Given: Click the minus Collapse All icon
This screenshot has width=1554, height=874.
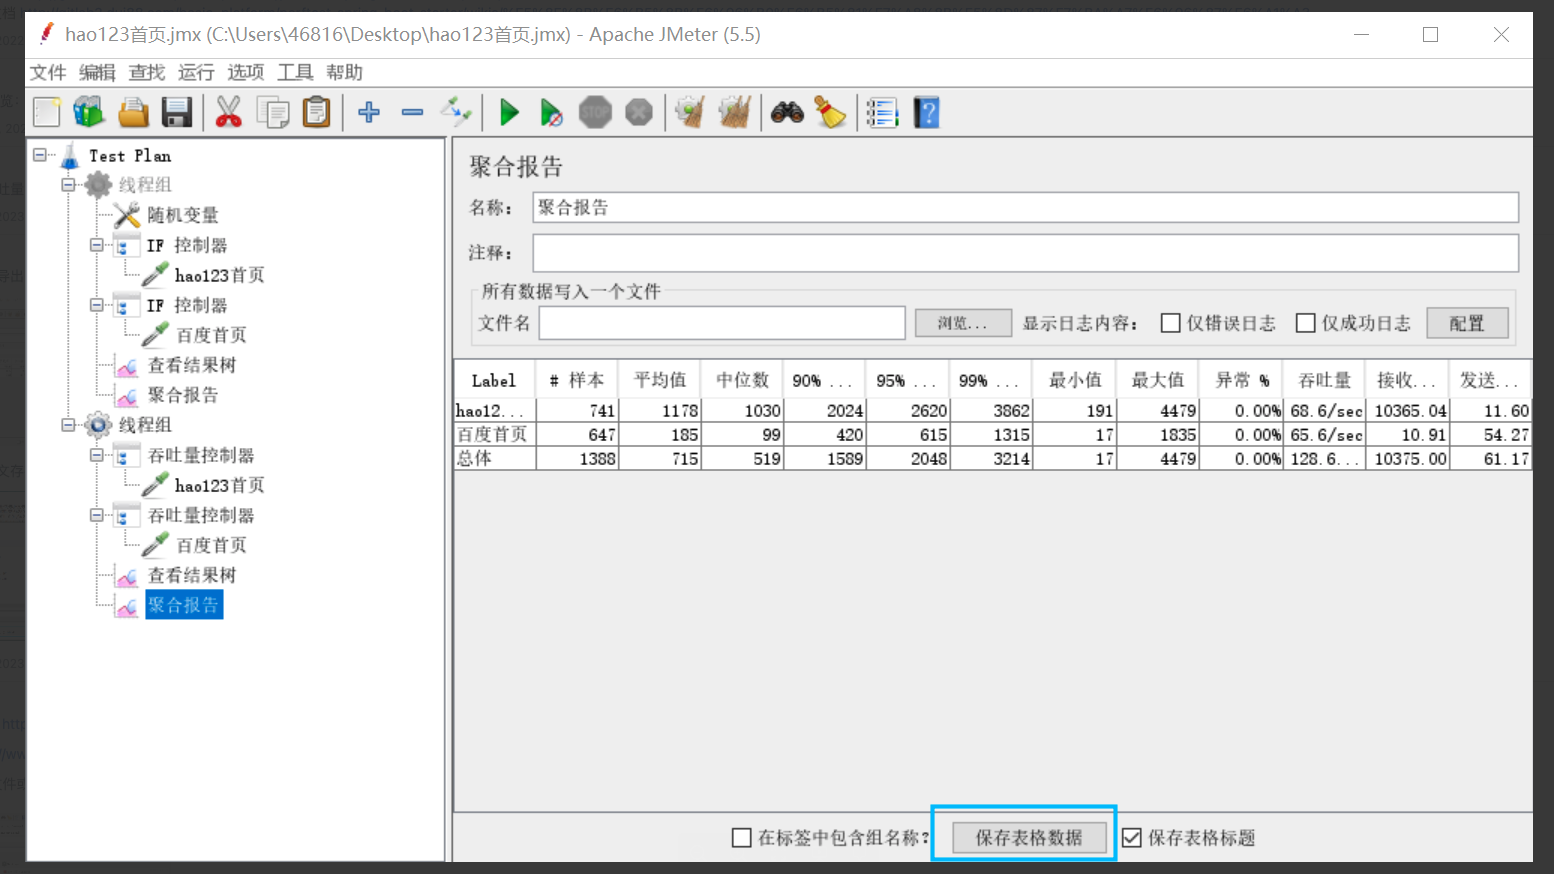Looking at the screenshot, I should coord(412,112).
